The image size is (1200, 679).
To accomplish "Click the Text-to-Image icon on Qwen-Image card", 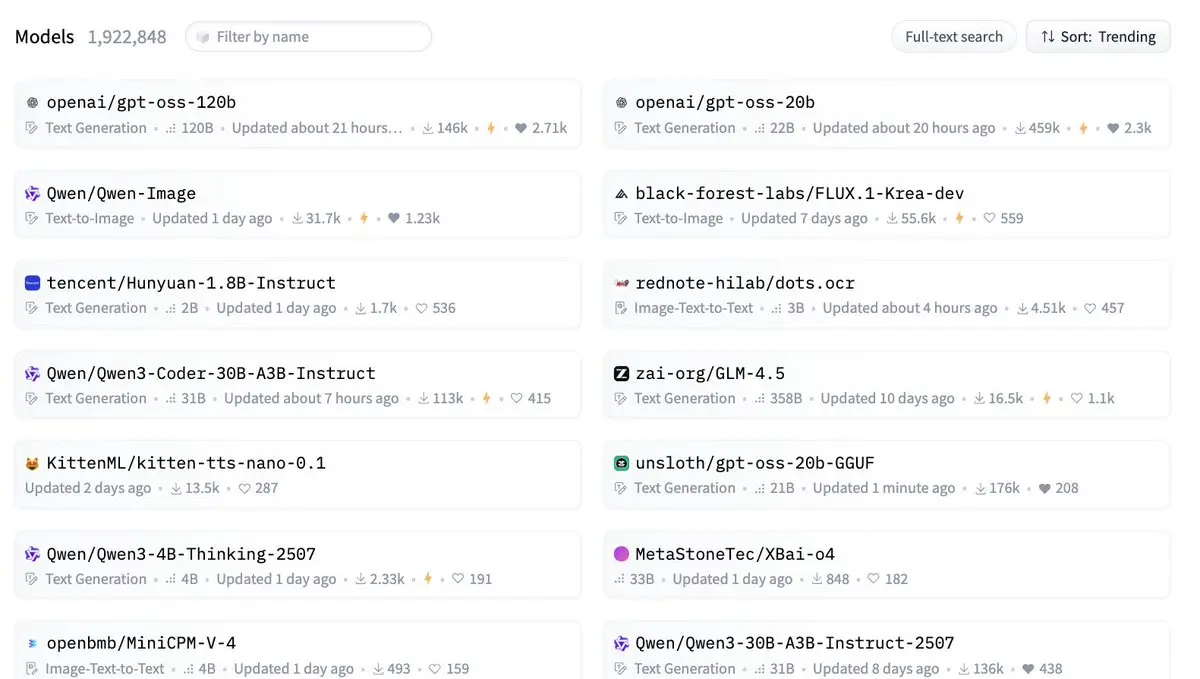I will (32, 218).
